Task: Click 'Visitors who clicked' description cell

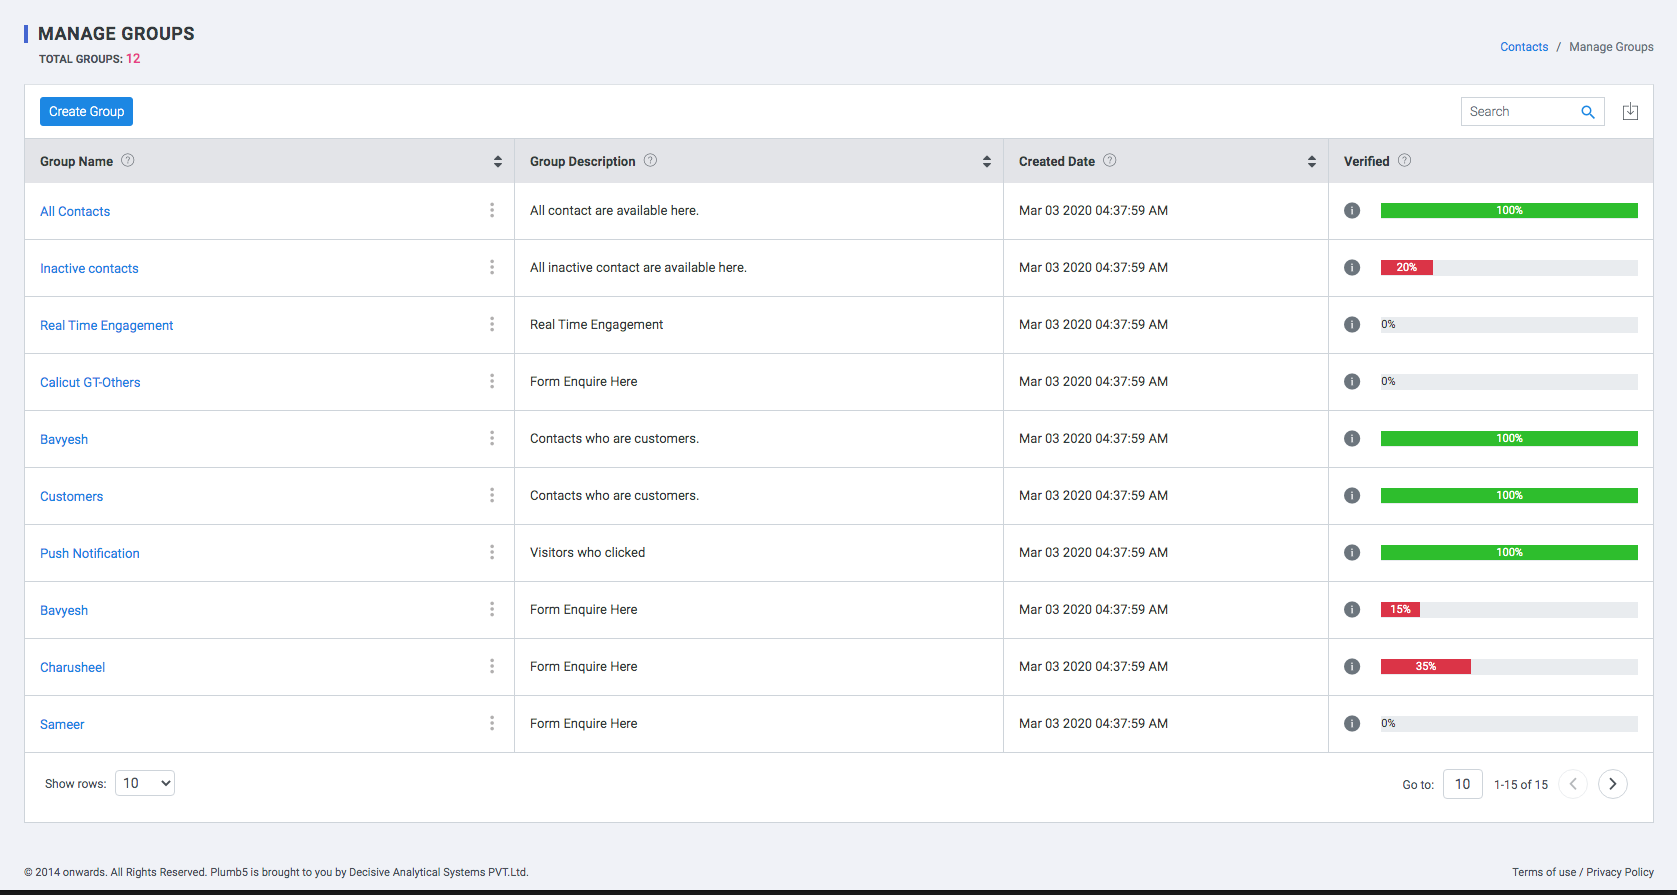Action: [x=587, y=552]
